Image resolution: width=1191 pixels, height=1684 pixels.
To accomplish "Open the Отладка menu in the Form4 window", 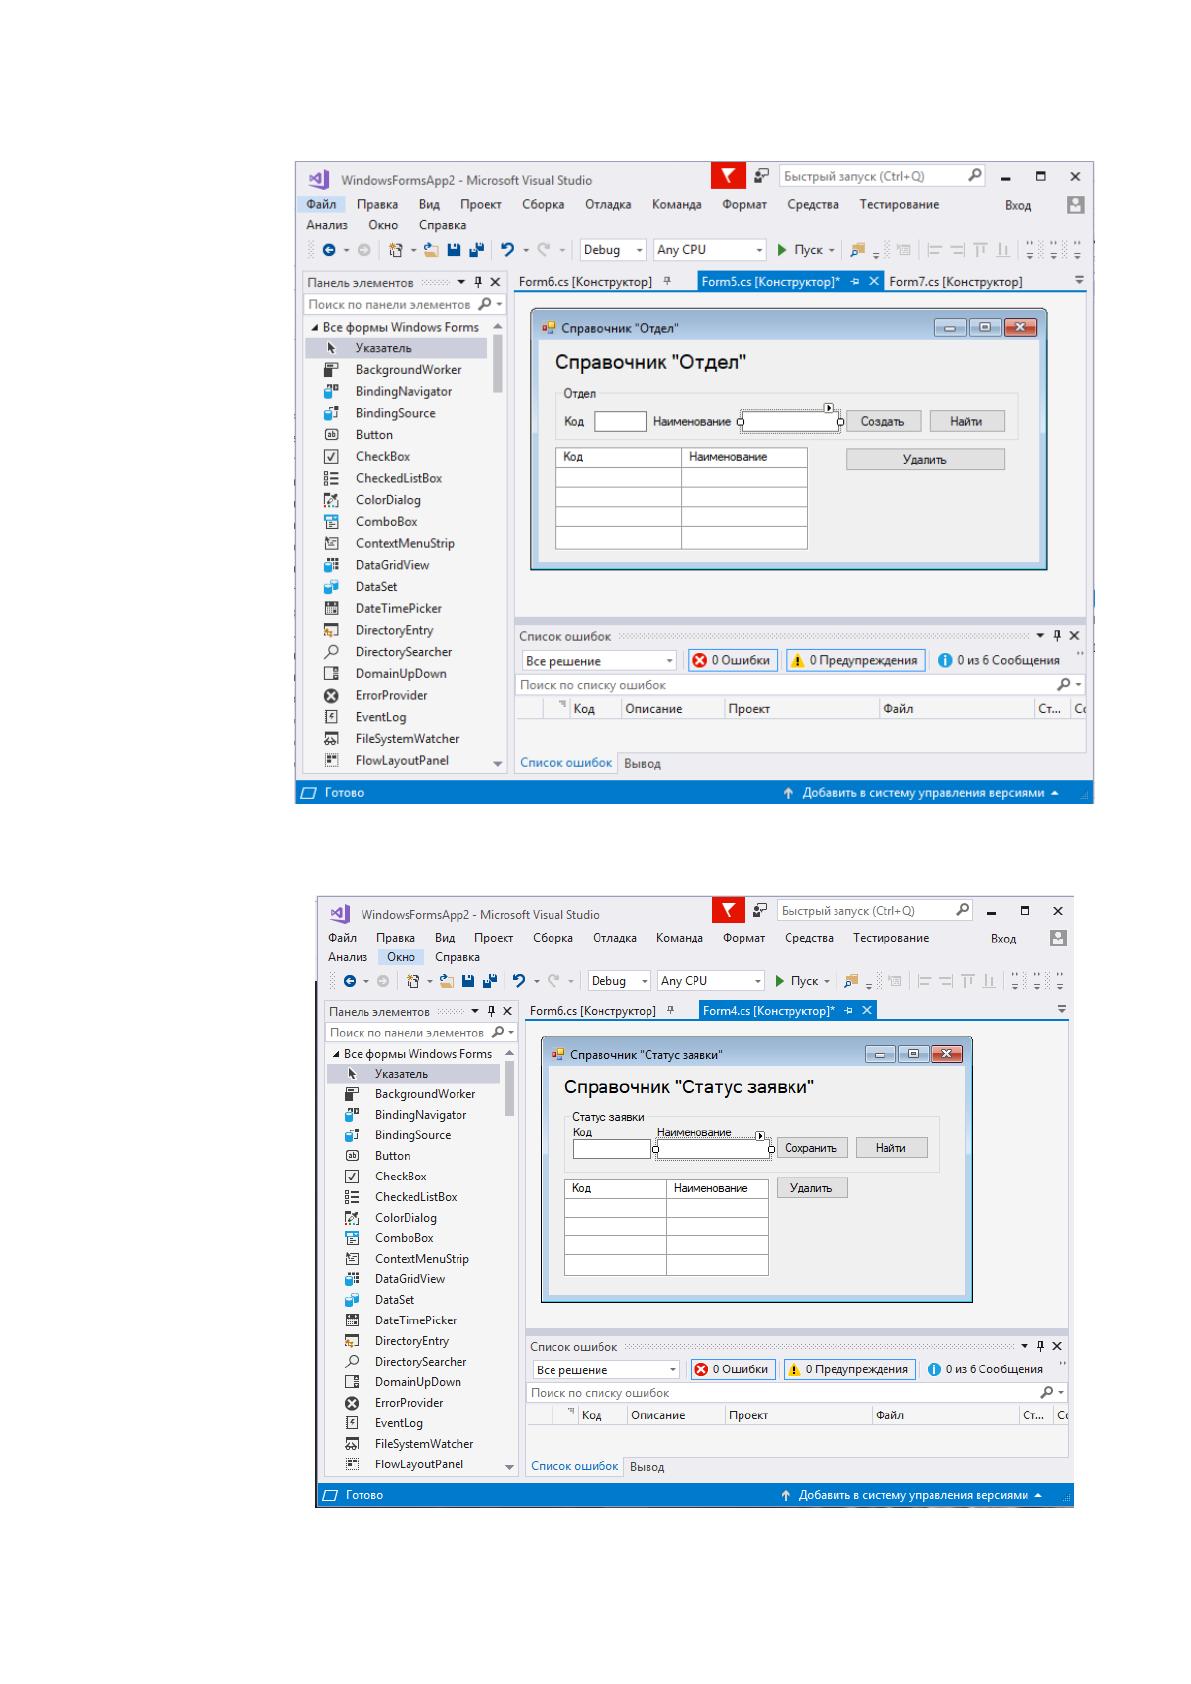I will (614, 938).
